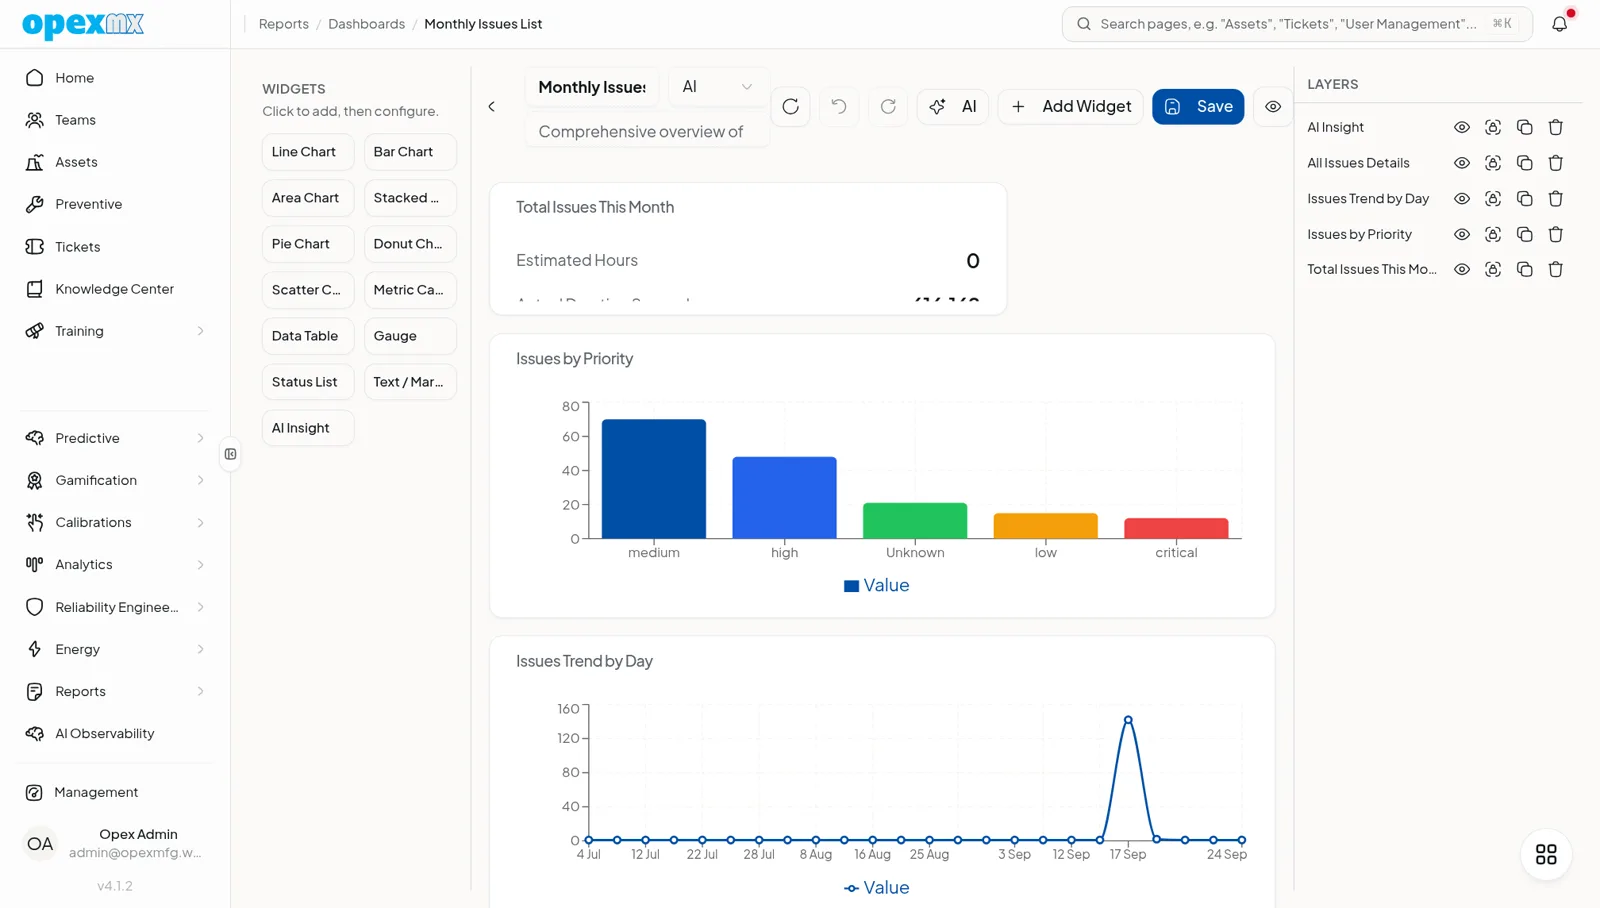Image resolution: width=1600 pixels, height=908 pixels.
Task: Open the apps grid floating button
Action: [1546, 854]
